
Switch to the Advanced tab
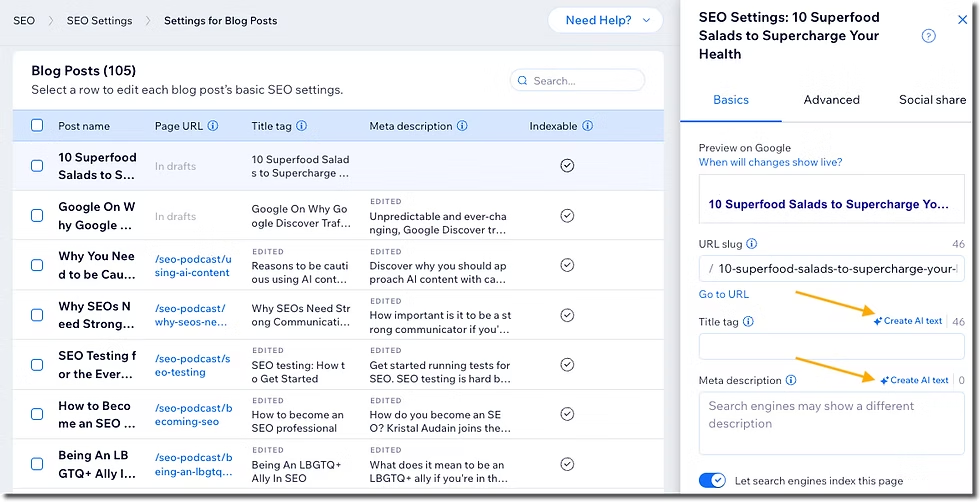(x=831, y=100)
